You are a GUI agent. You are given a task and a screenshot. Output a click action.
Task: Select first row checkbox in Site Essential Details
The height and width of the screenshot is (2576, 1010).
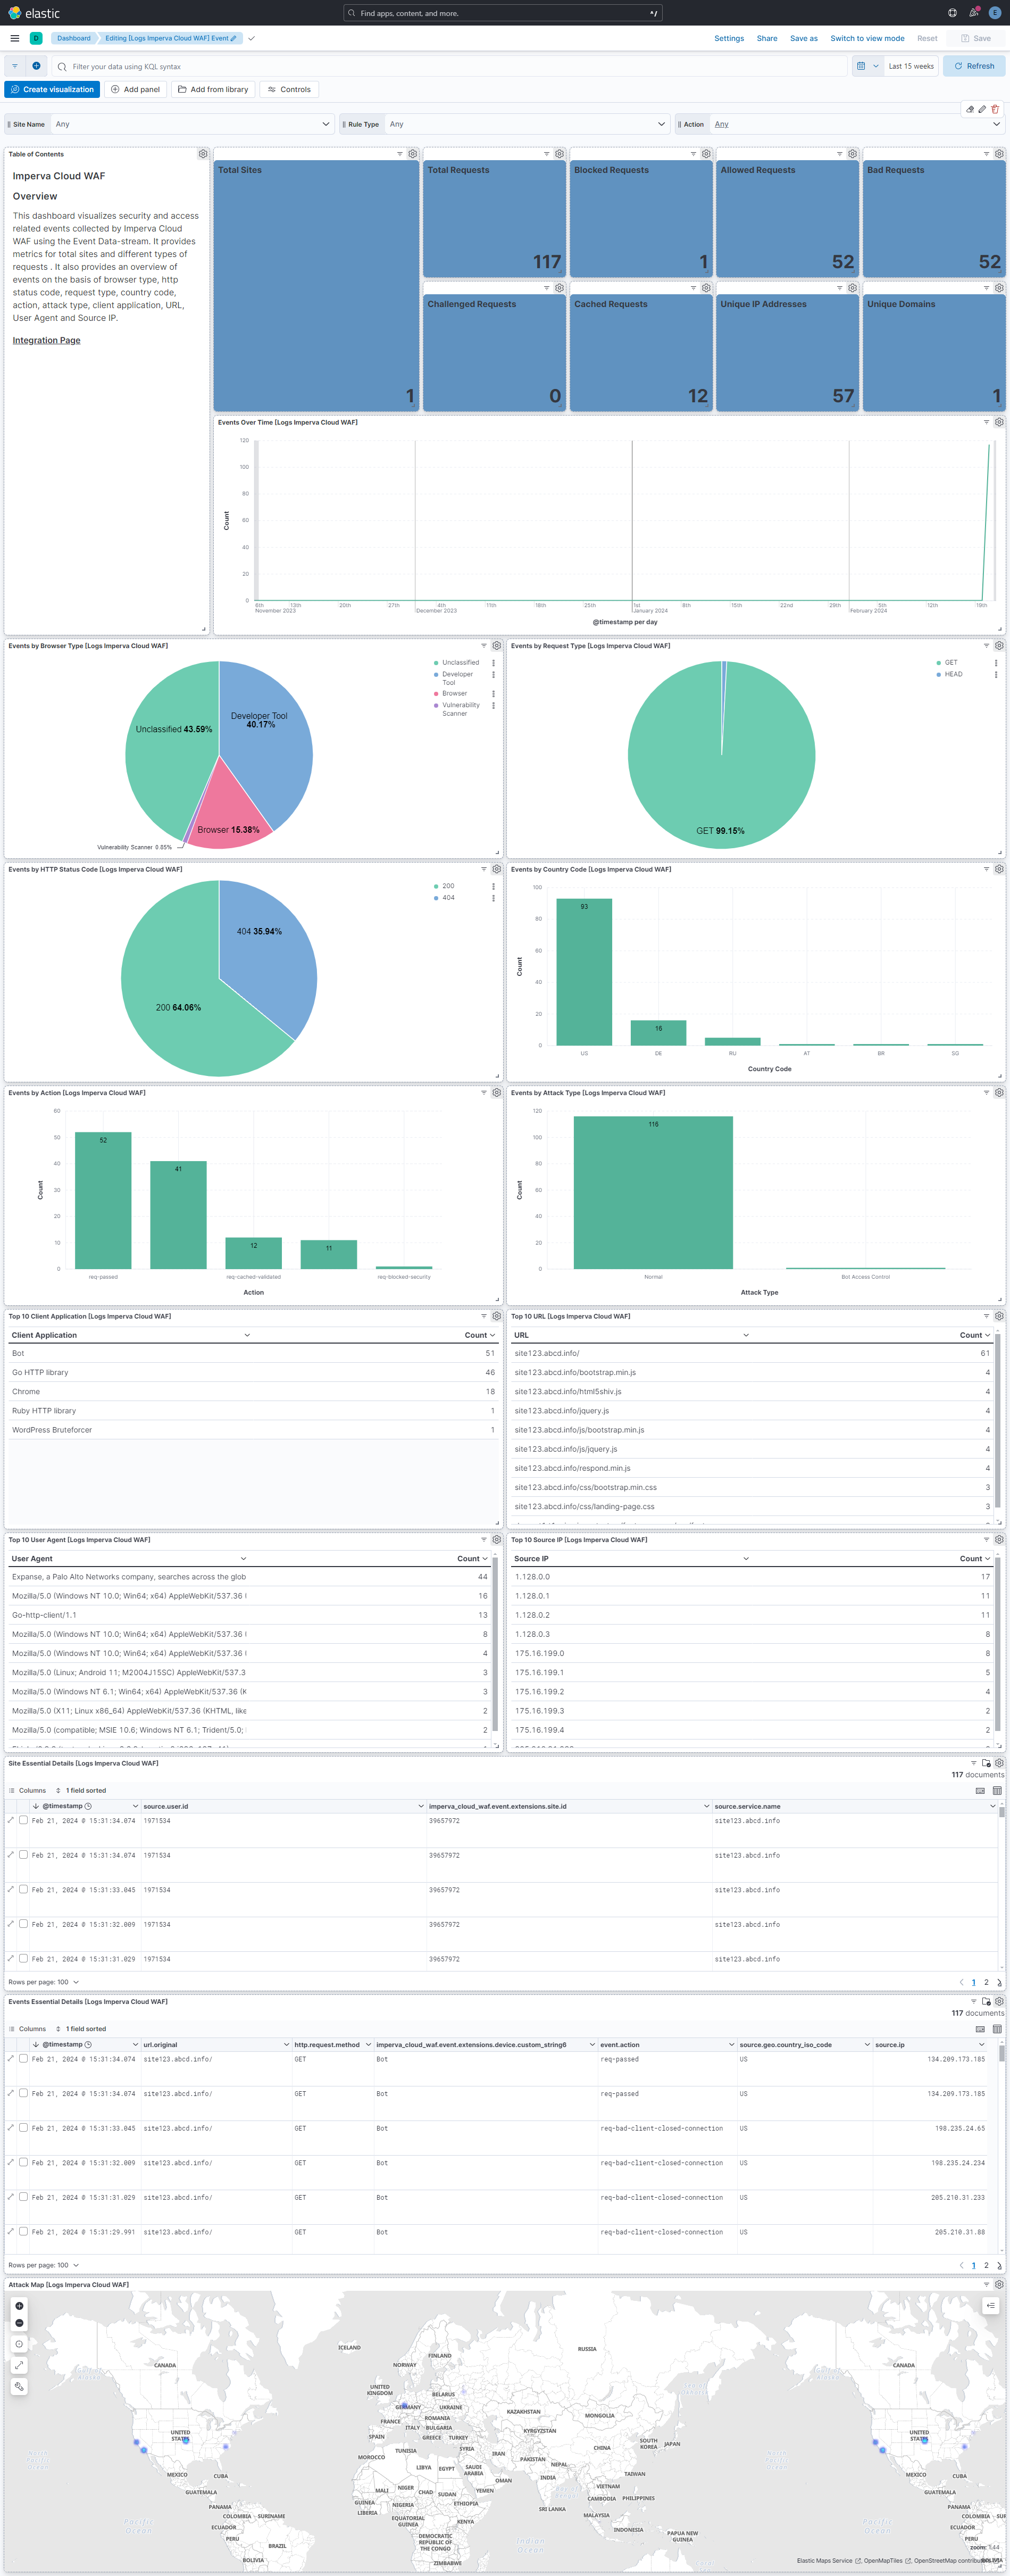23,1820
